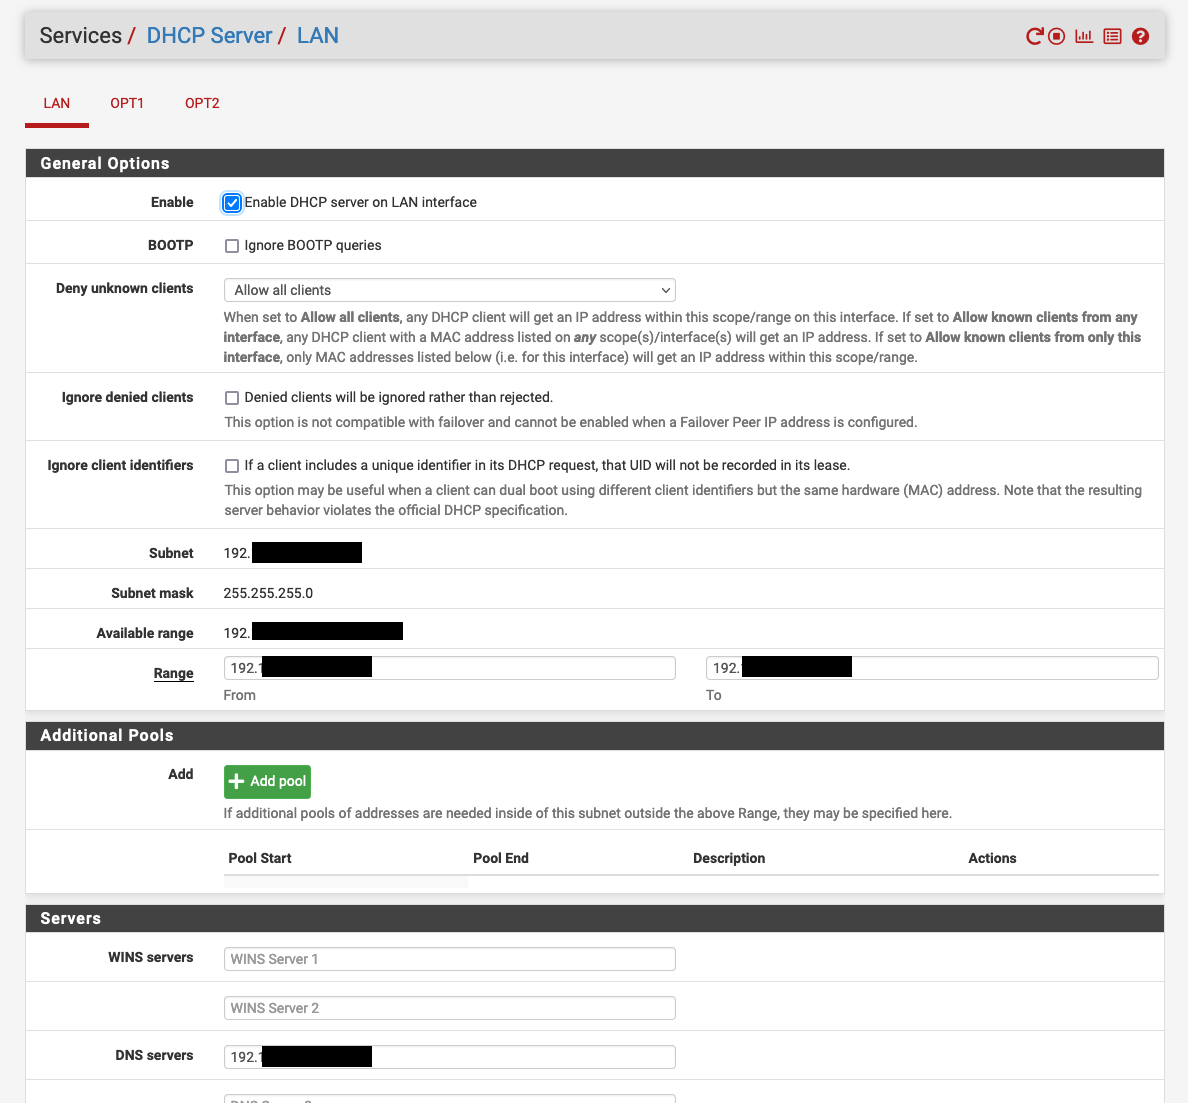Viewport: 1188px width, 1103px height.
Task: Click the Range label link
Action: point(174,673)
